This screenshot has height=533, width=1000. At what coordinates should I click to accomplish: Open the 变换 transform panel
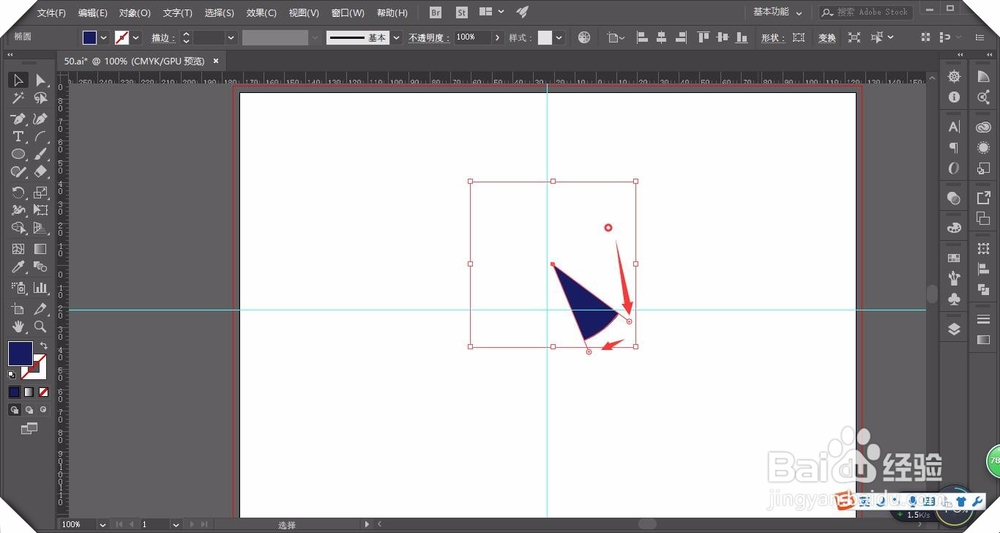point(827,38)
